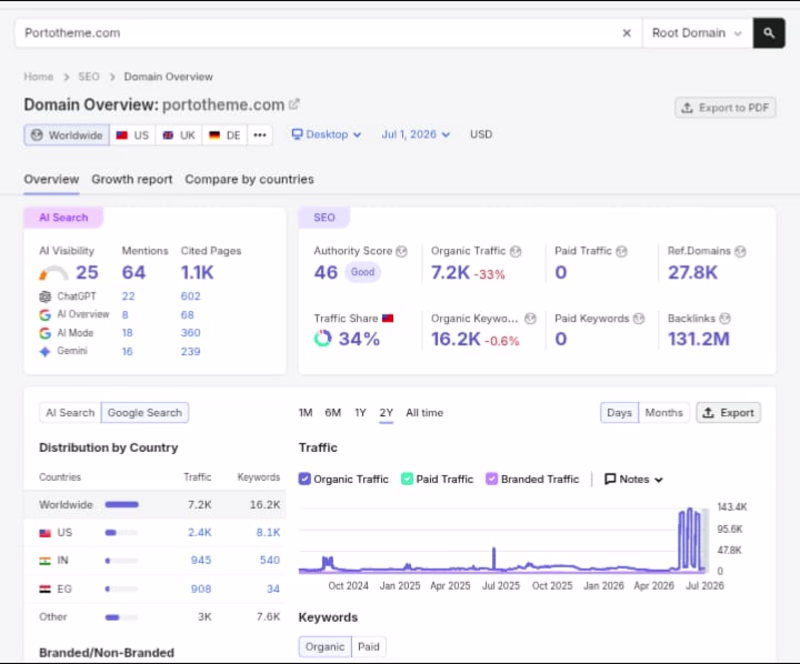Open the Growth report tab
The width and height of the screenshot is (800, 664).
[x=132, y=179]
